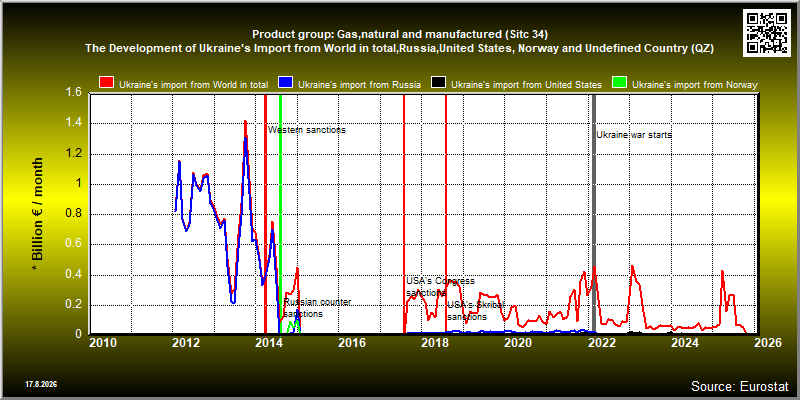This screenshot has width=800, height=400.
Task: Click the x-axis label 2024
Action: [685, 343]
